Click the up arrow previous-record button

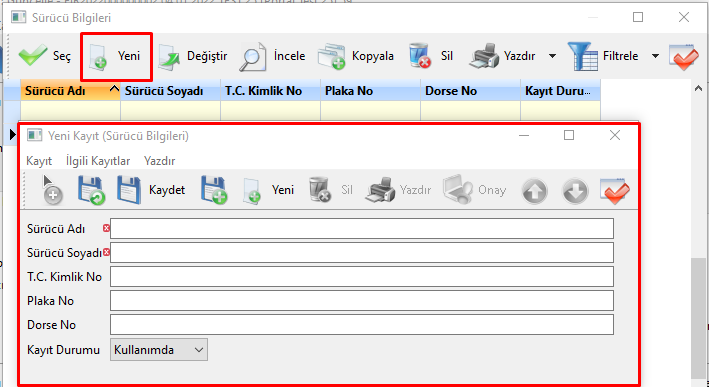534,191
